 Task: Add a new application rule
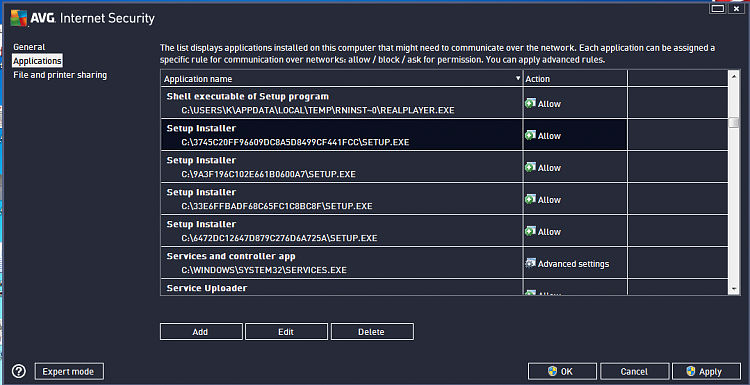pyautogui.click(x=201, y=332)
